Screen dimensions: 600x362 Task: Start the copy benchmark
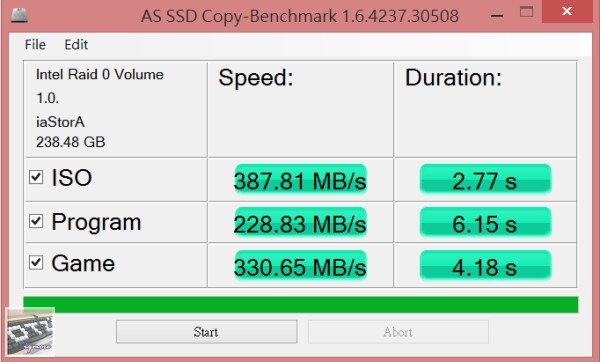click(207, 332)
